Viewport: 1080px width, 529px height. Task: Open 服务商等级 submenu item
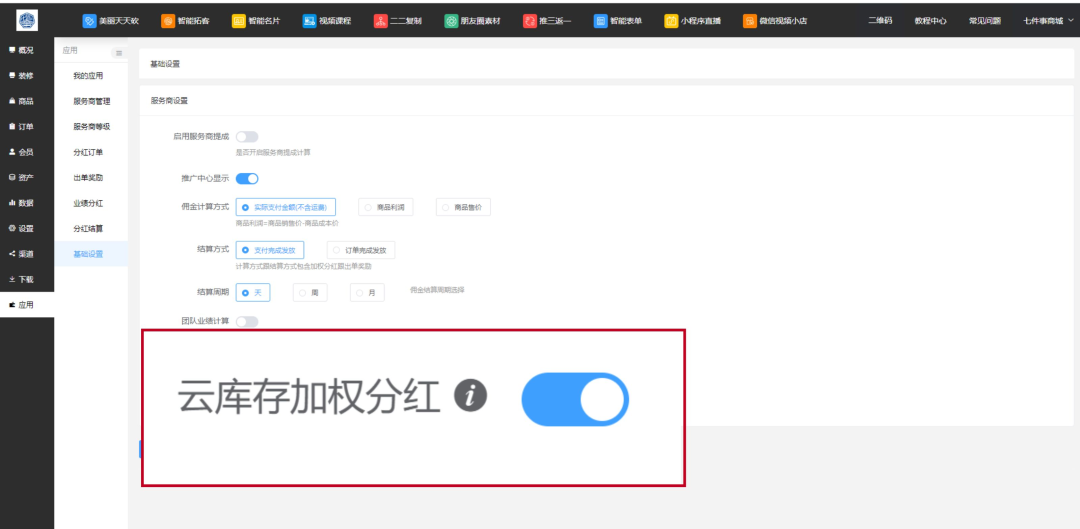pyautogui.click(x=91, y=127)
